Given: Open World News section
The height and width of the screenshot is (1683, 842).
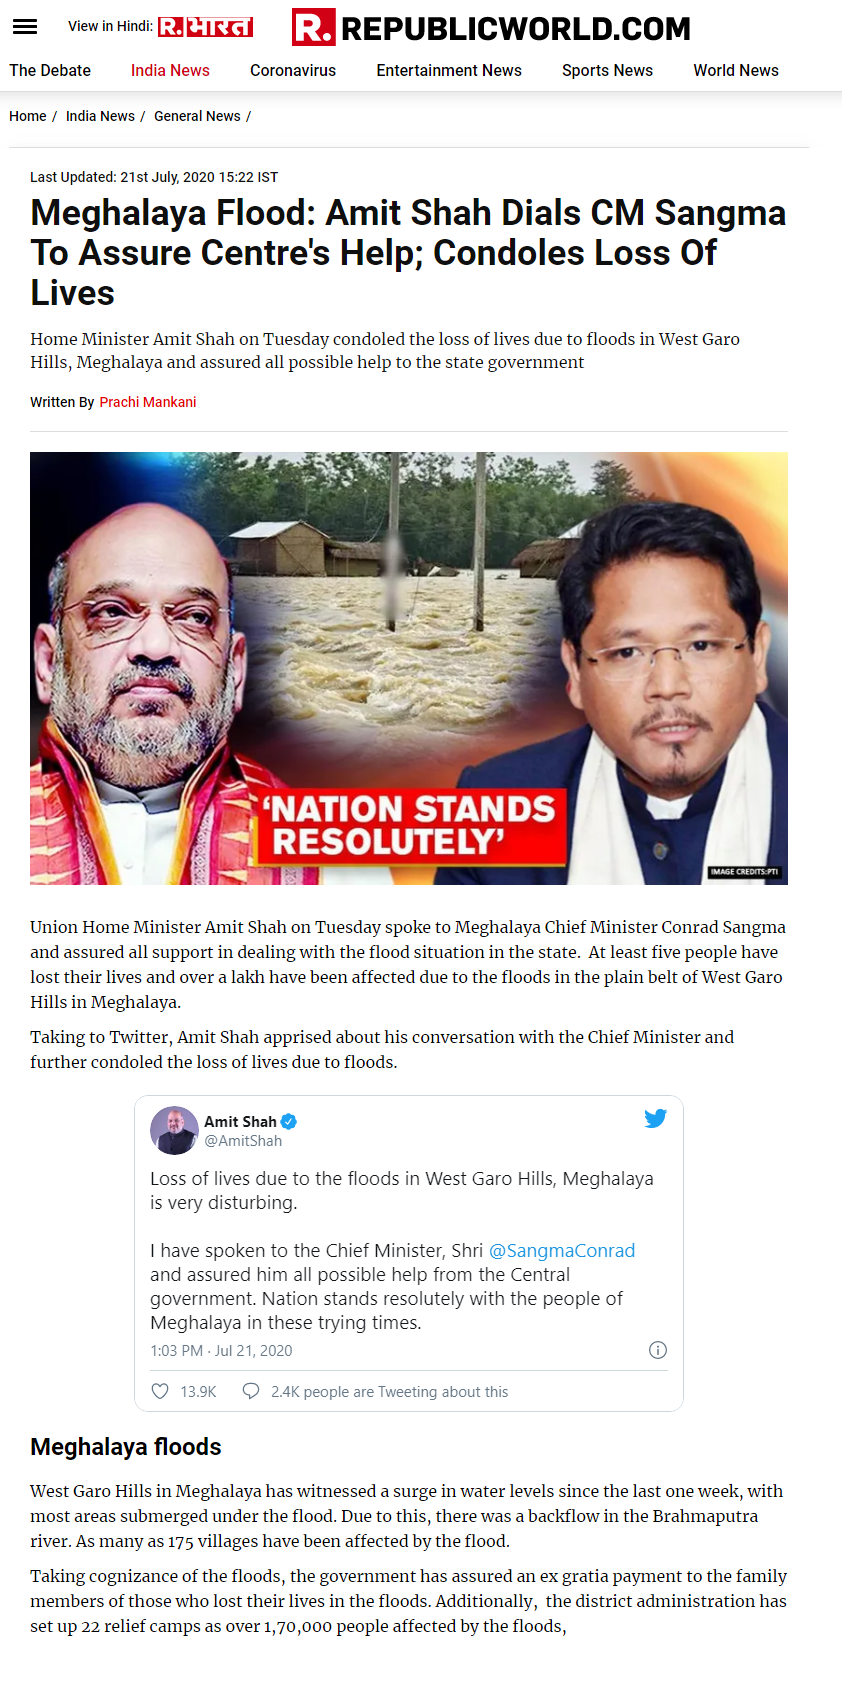Looking at the screenshot, I should pyautogui.click(x=736, y=70).
